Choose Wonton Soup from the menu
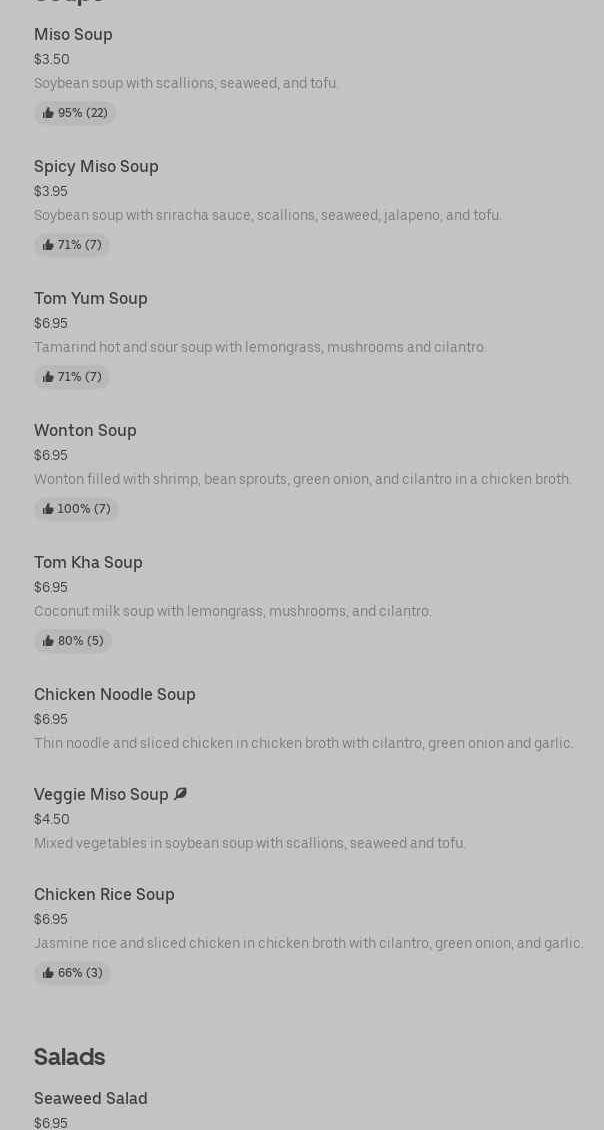This screenshot has width=604, height=1130. click(85, 431)
